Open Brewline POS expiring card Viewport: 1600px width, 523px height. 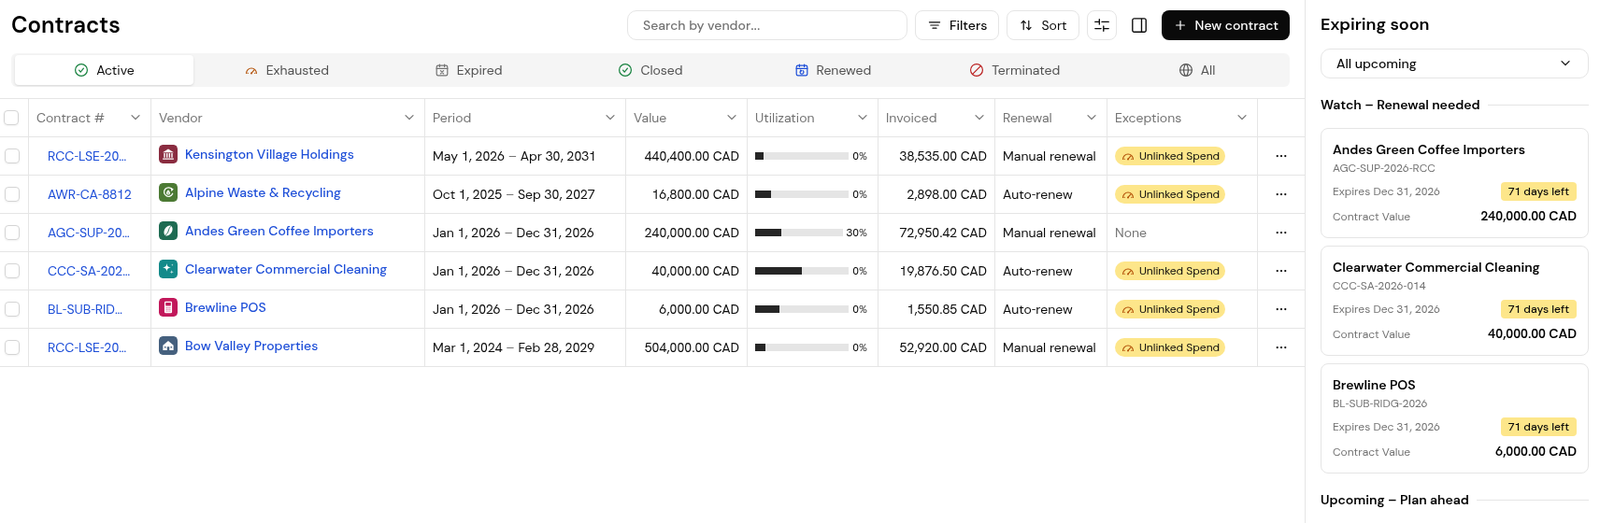tap(1454, 418)
